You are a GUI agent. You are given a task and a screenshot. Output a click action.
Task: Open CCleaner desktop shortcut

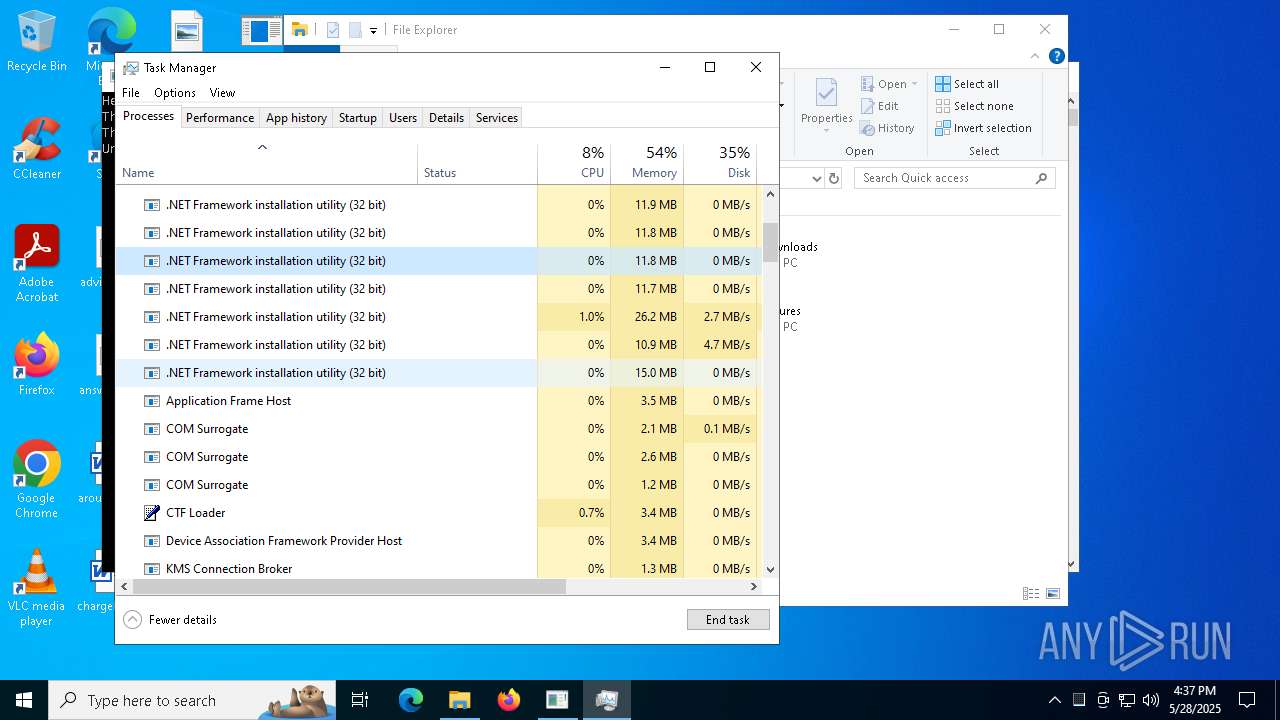point(36,148)
